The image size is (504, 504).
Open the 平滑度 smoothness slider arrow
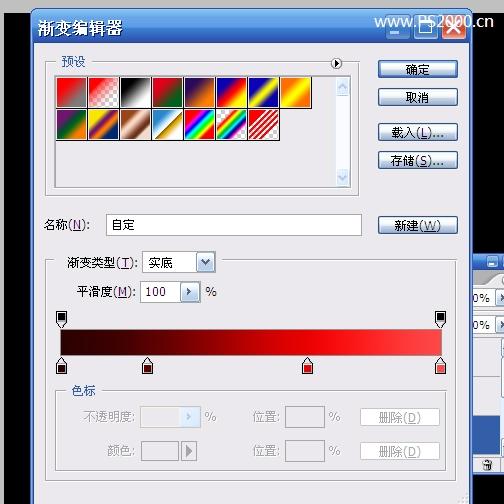190,292
